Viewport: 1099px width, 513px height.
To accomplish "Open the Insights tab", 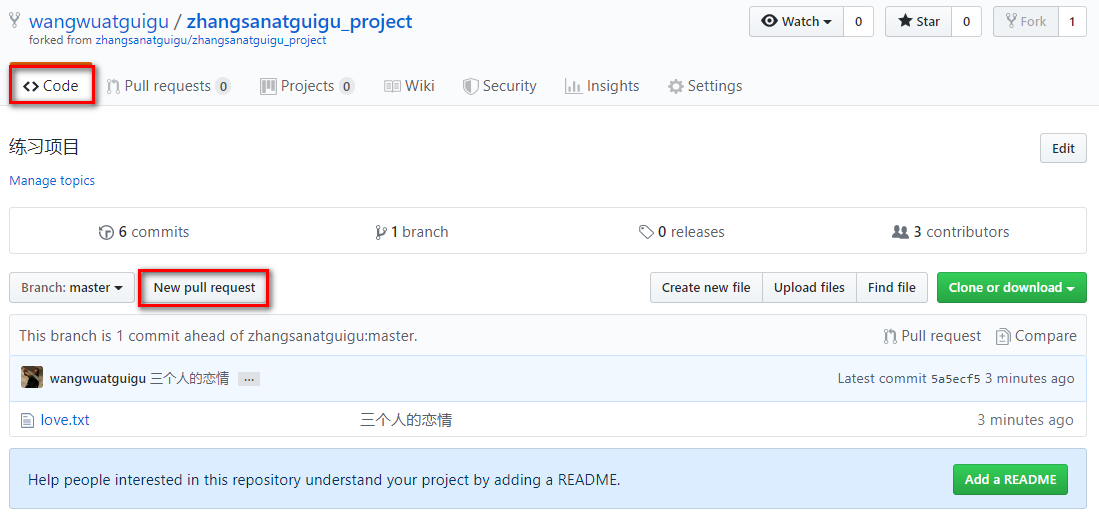I will [x=602, y=86].
